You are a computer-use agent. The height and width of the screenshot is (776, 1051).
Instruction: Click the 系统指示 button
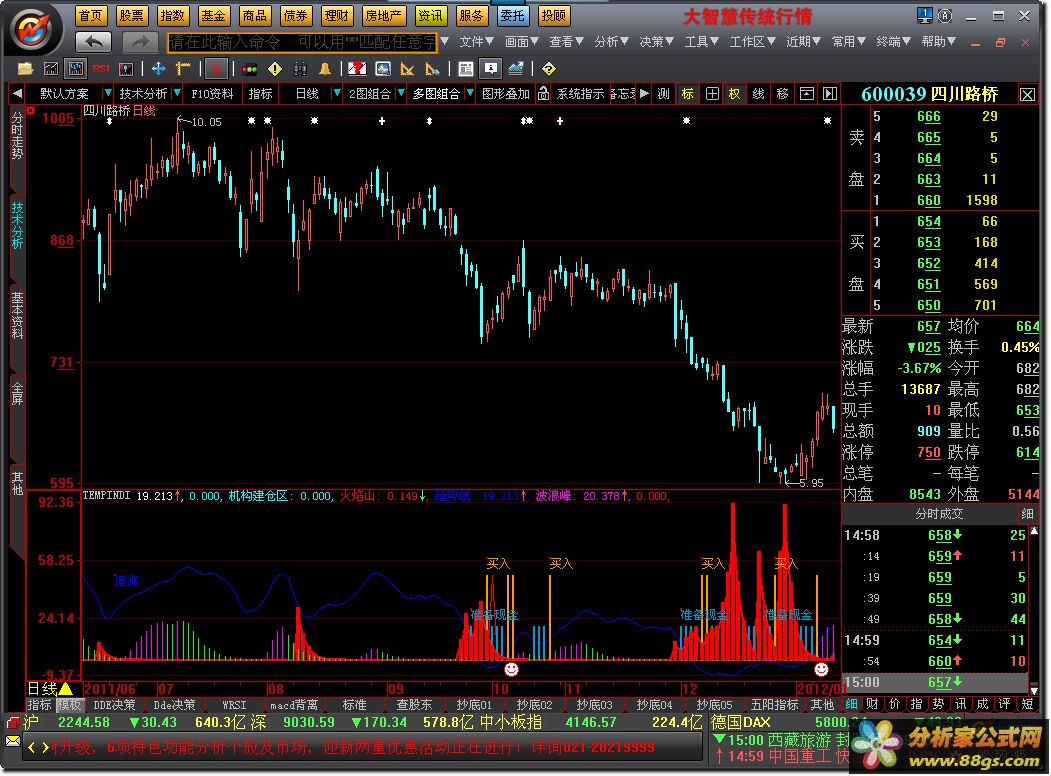pyautogui.click(x=580, y=94)
